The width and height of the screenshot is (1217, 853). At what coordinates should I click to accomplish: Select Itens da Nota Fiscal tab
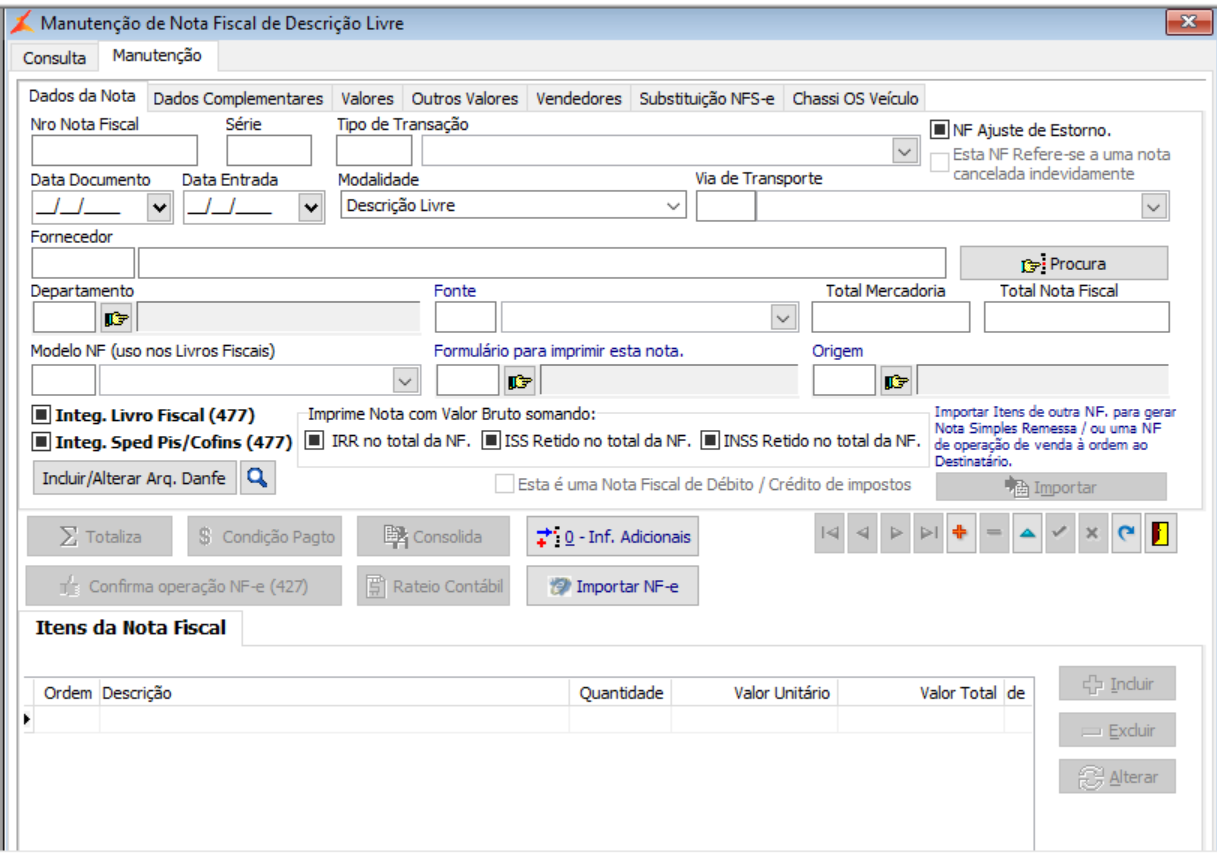[x=131, y=628]
